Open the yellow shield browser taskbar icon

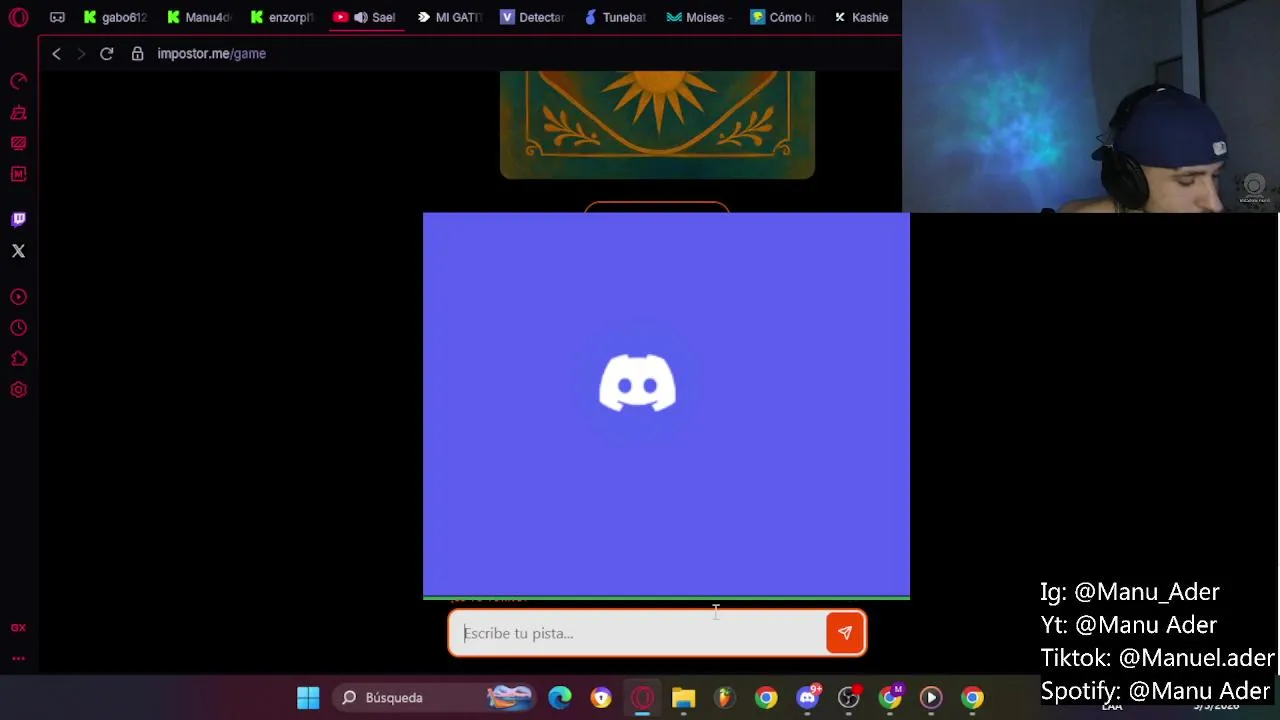(601, 698)
